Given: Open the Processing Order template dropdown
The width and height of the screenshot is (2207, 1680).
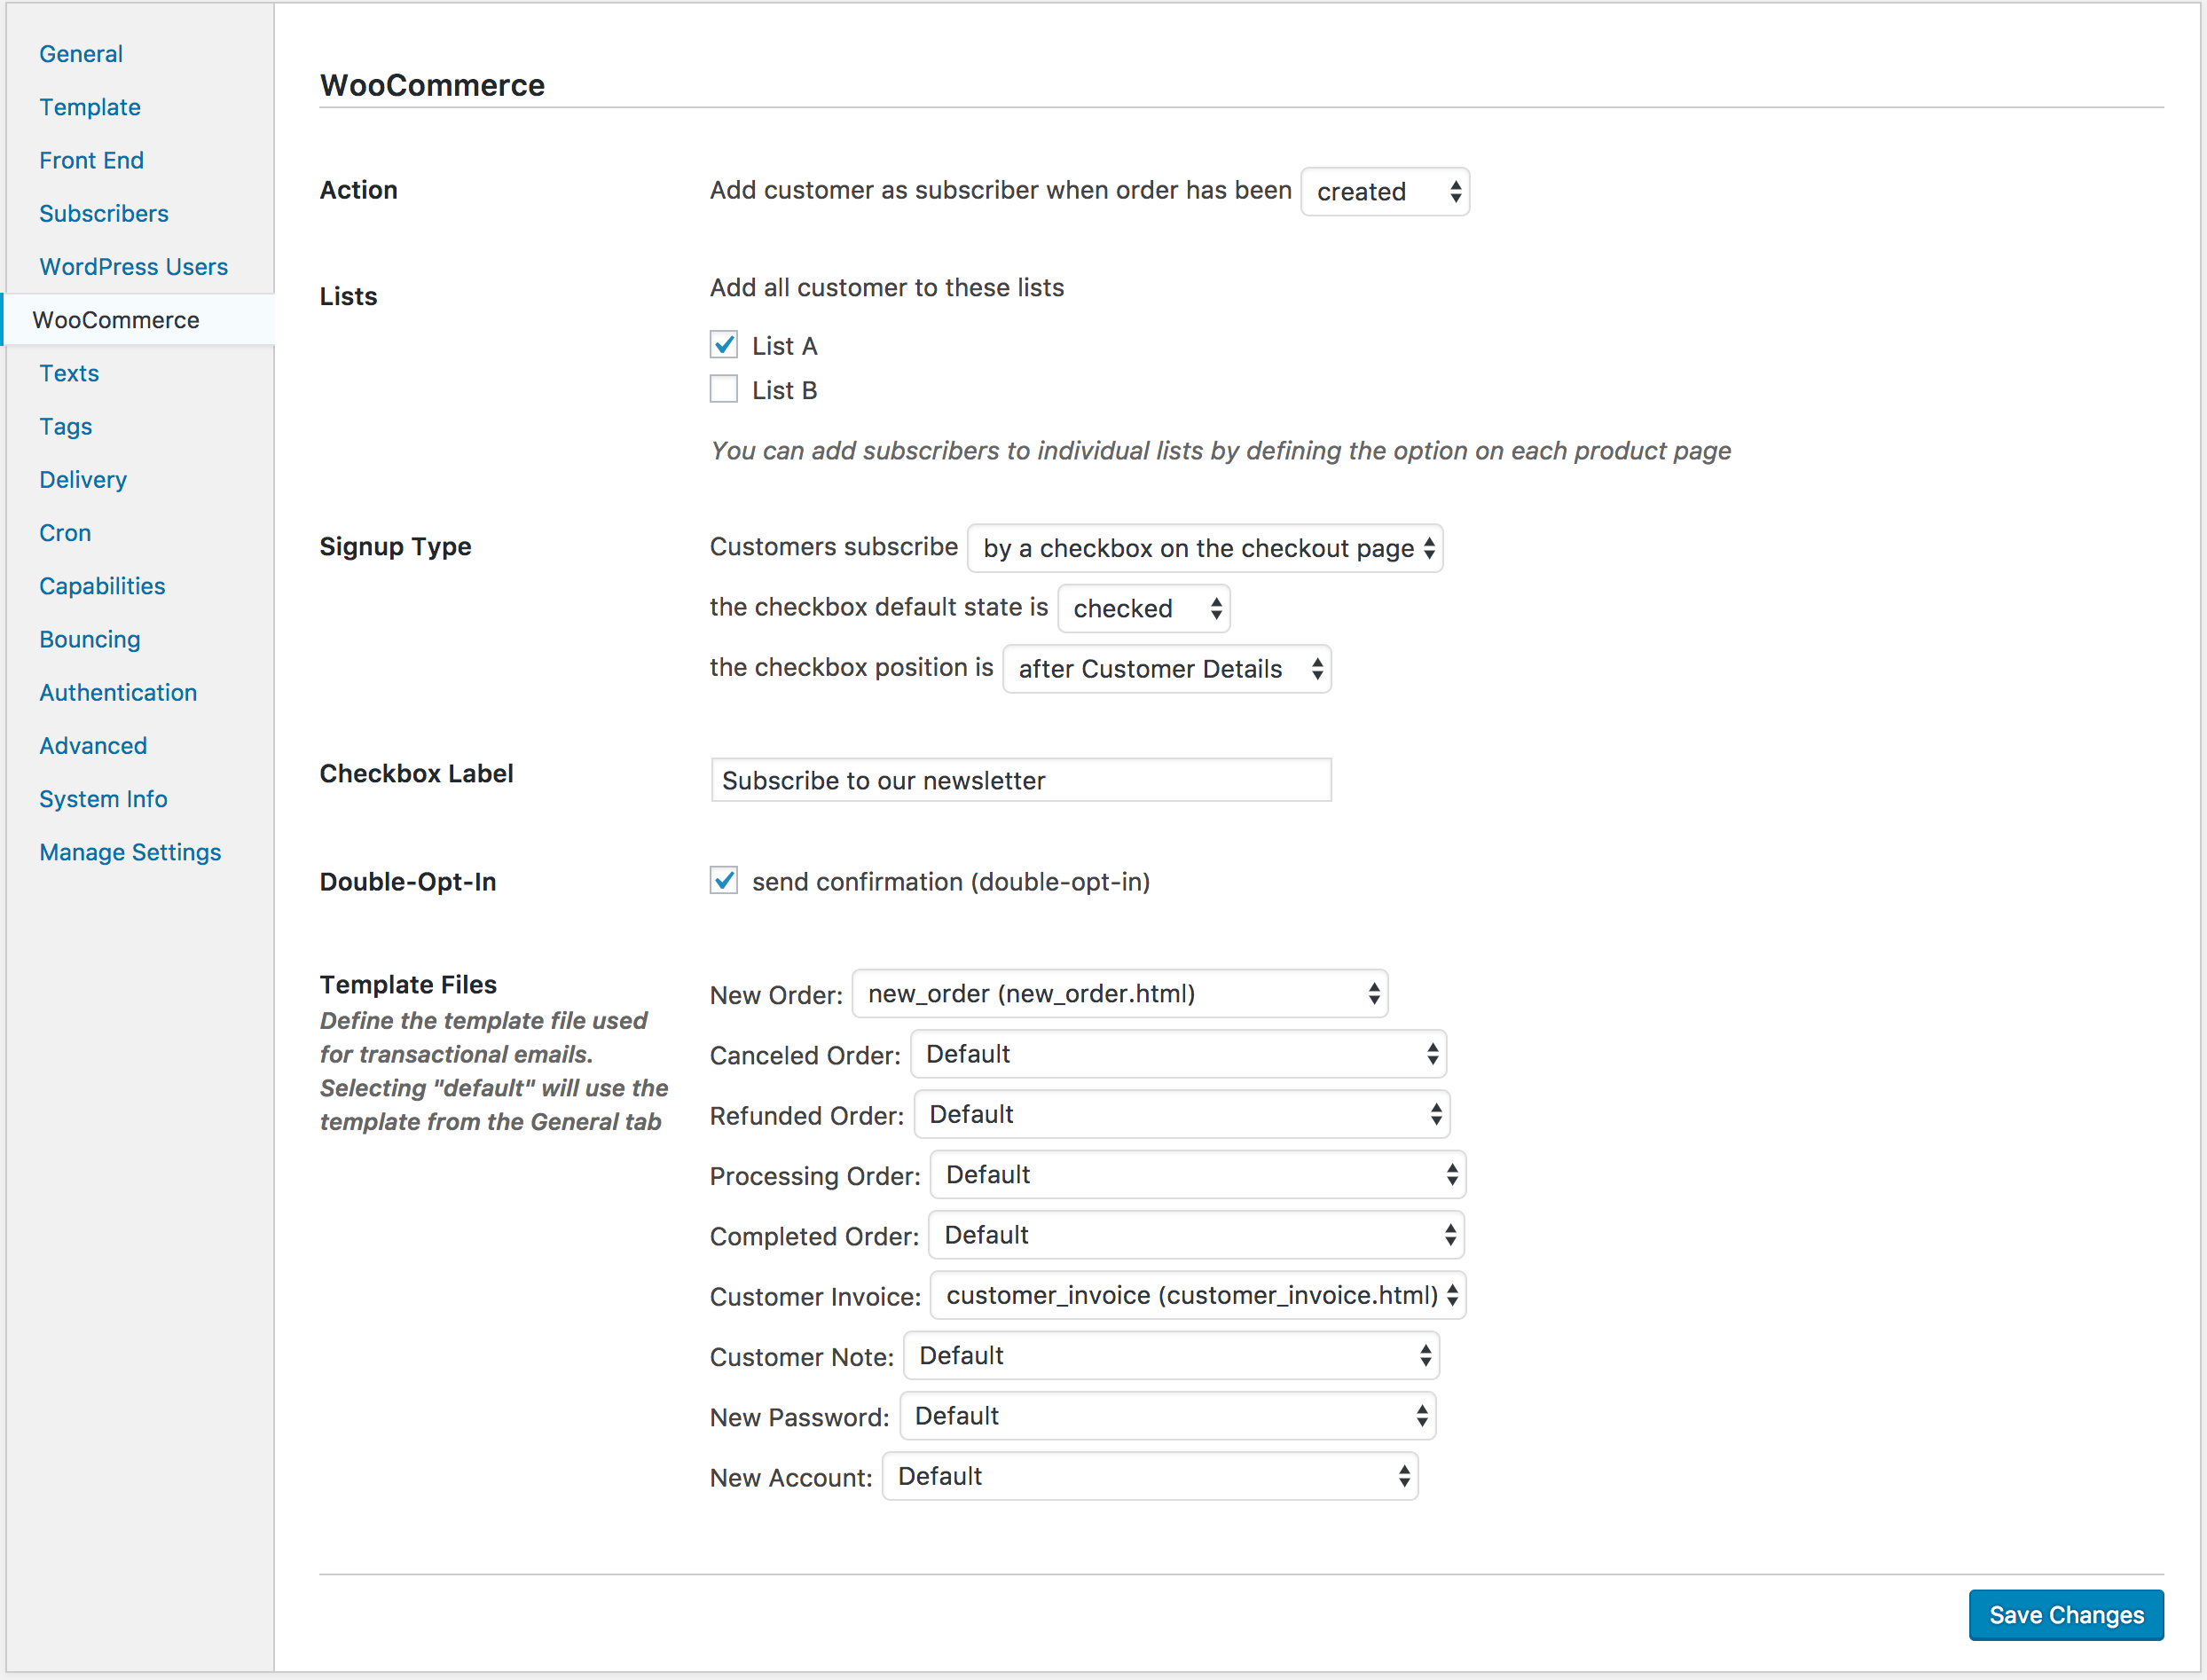Looking at the screenshot, I should [x=1198, y=1174].
